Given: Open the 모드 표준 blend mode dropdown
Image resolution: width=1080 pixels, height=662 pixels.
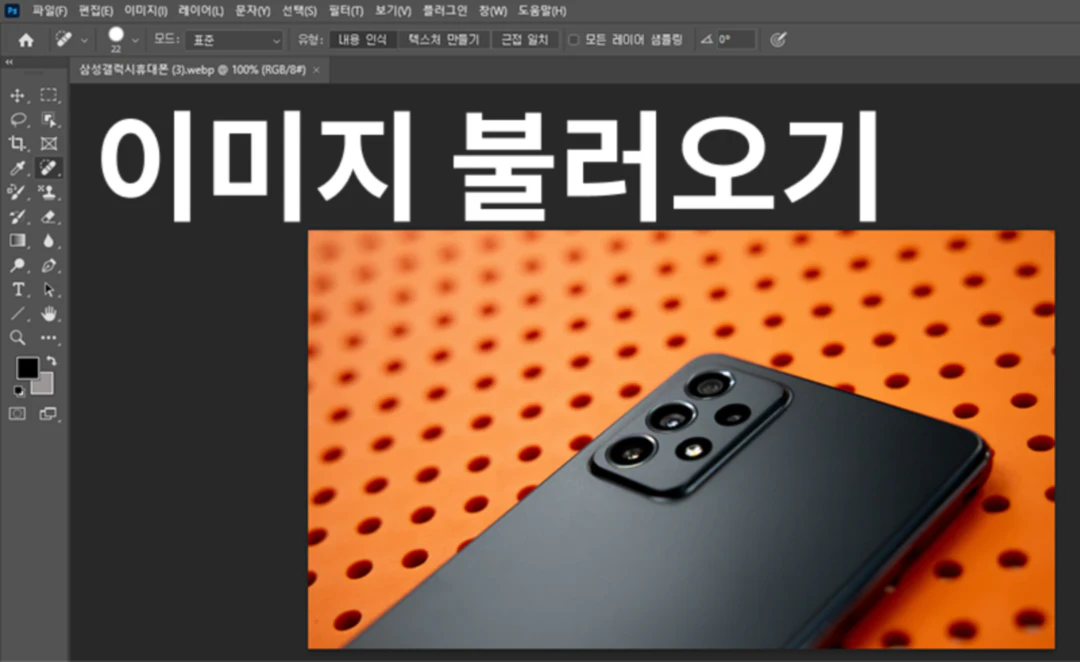Looking at the screenshot, I should click(x=234, y=40).
